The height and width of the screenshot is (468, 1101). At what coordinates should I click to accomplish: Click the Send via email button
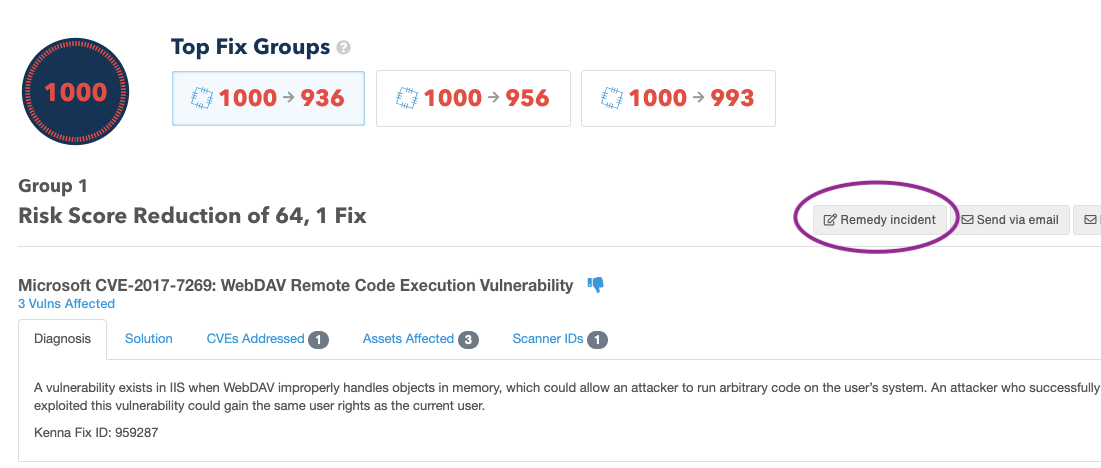point(1009,220)
